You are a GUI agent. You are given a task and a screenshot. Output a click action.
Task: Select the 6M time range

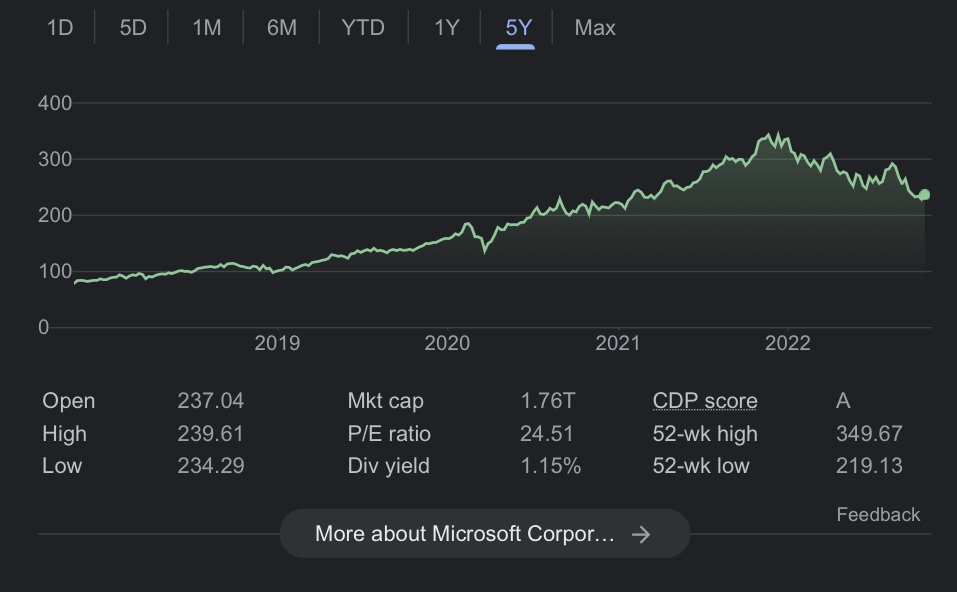coord(282,28)
